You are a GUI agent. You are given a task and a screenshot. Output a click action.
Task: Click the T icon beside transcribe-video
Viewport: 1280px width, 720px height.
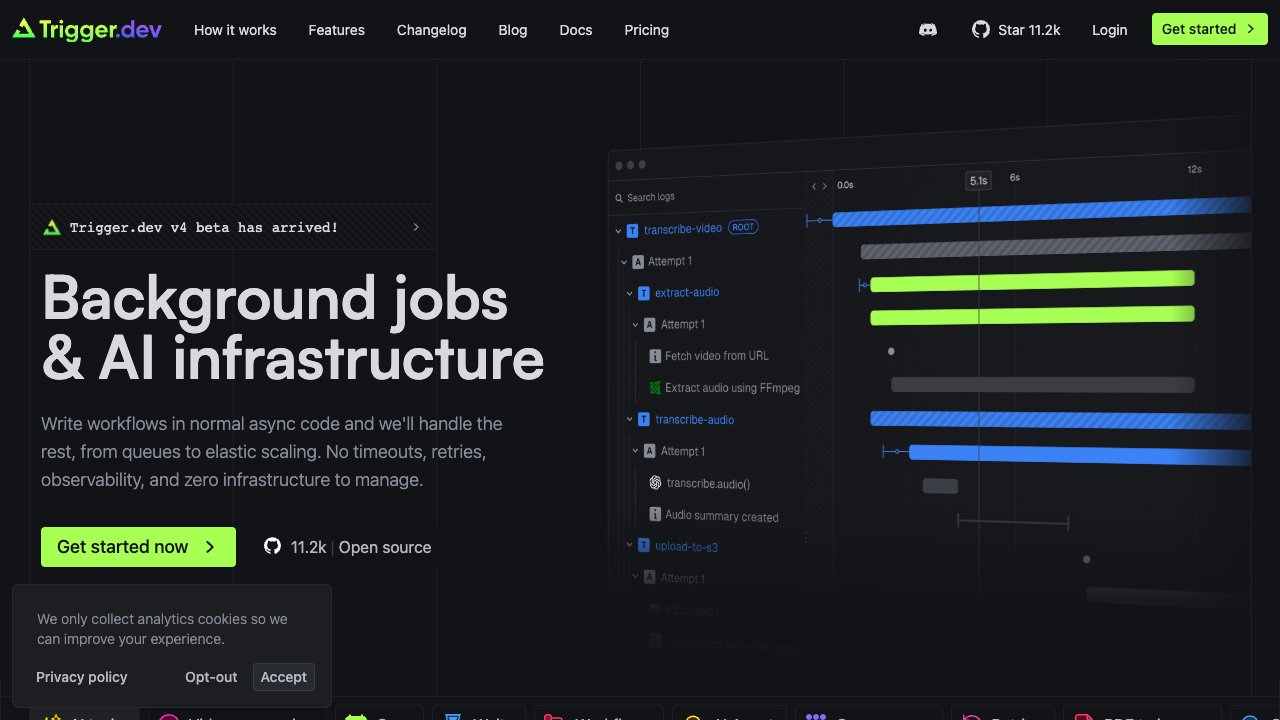click(632, 230)
